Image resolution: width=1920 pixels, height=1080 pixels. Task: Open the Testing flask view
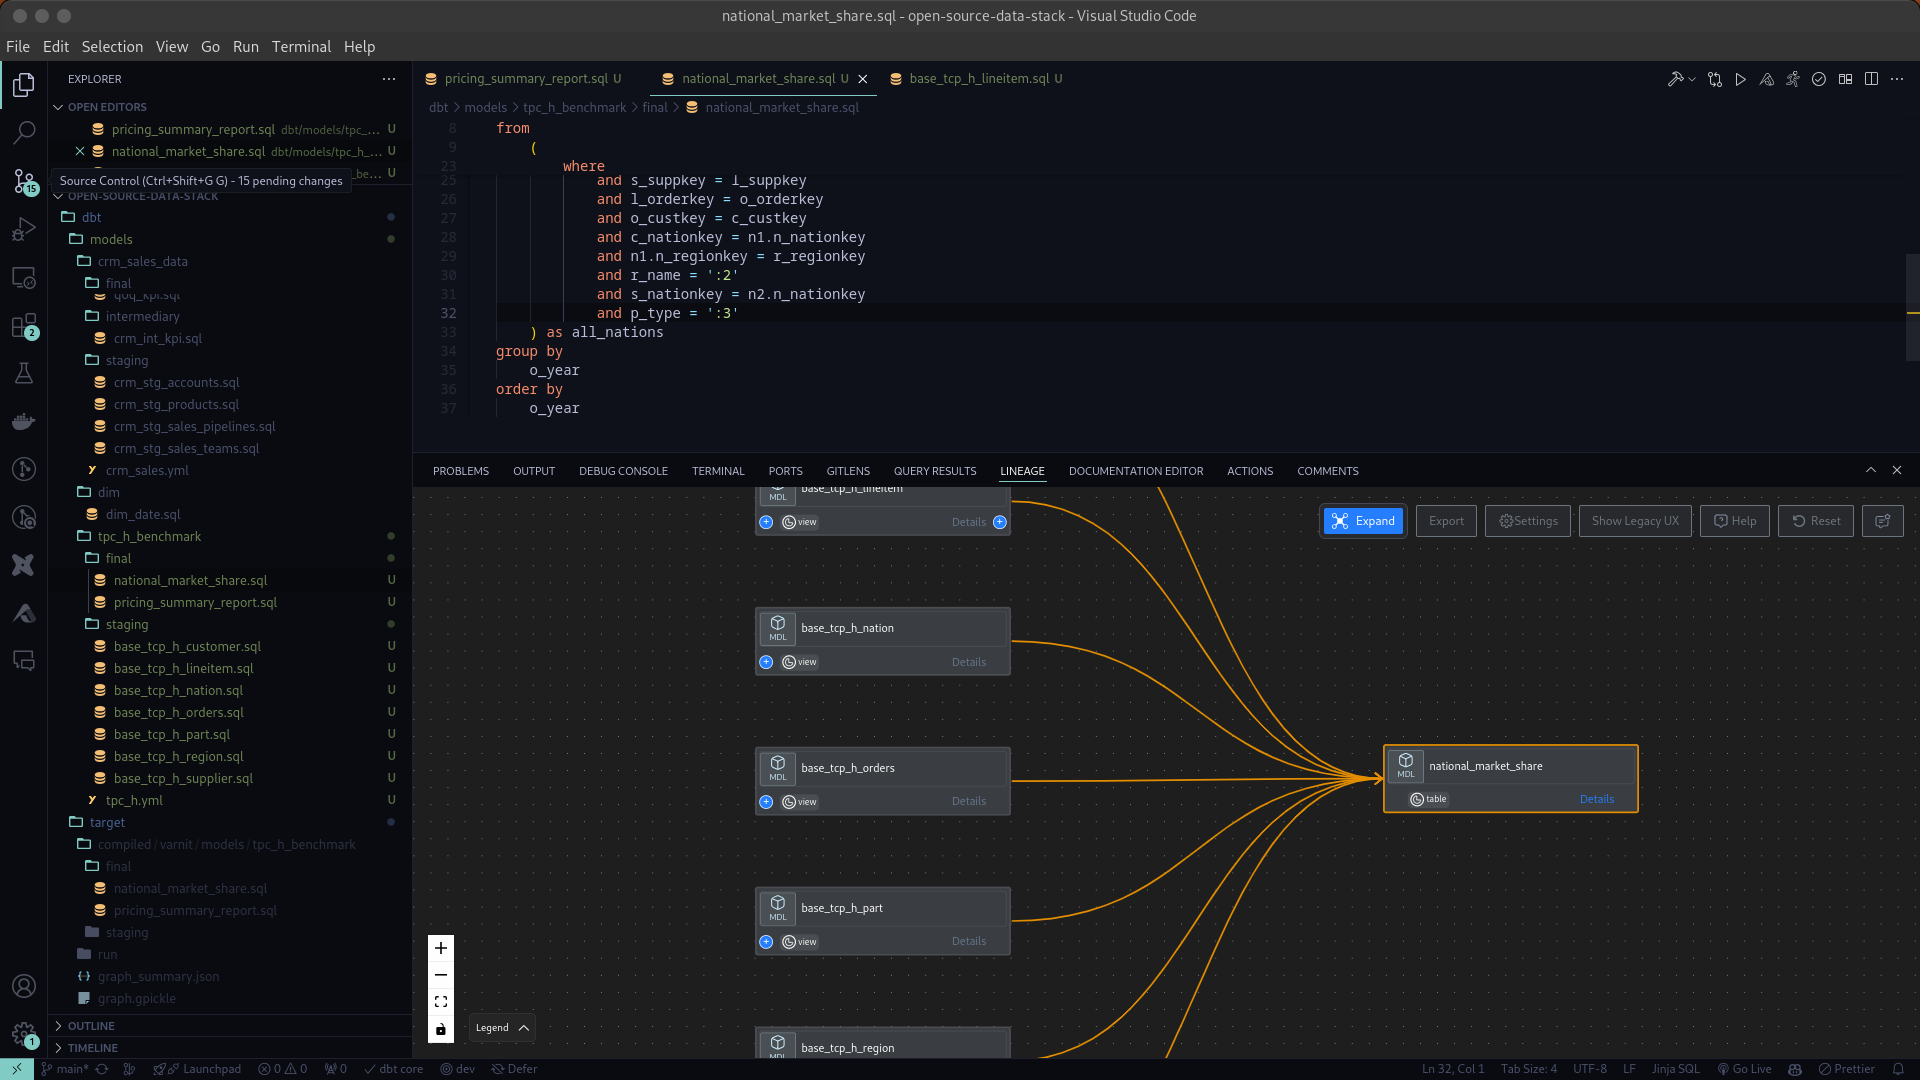pyautogui.click(x=24, y=374)
